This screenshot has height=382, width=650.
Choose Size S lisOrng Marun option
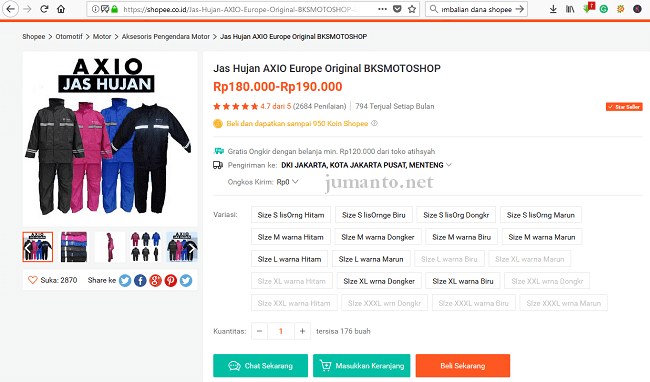pos(541,215)
